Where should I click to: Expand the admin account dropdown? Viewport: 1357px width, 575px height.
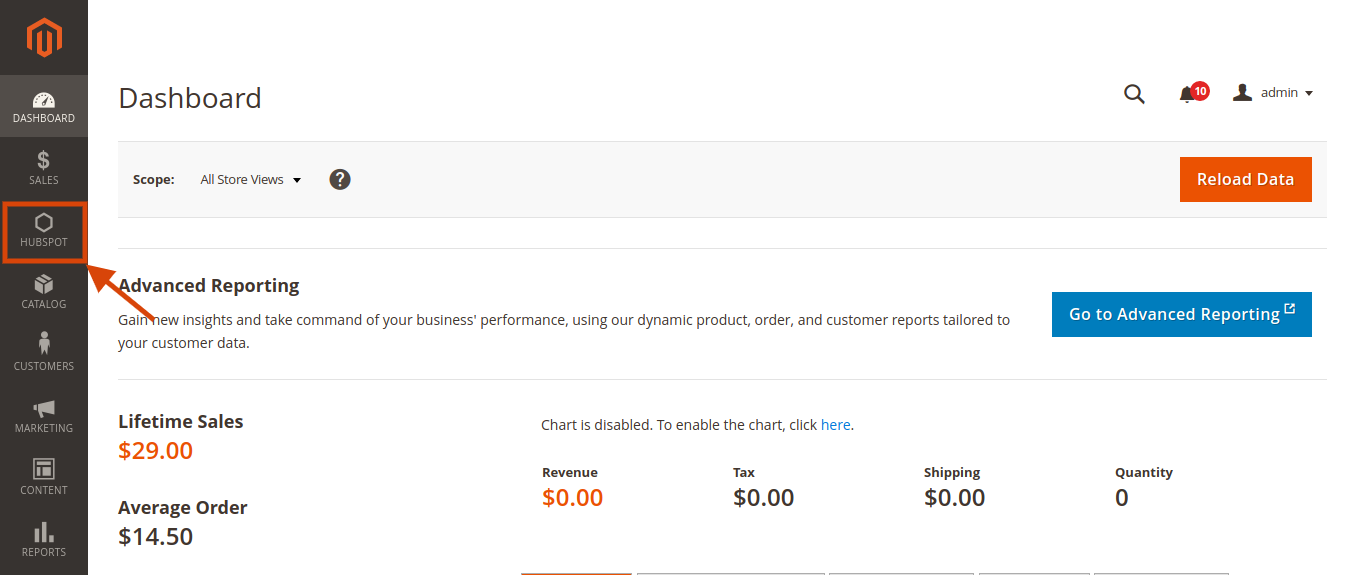click(1273, 93)
